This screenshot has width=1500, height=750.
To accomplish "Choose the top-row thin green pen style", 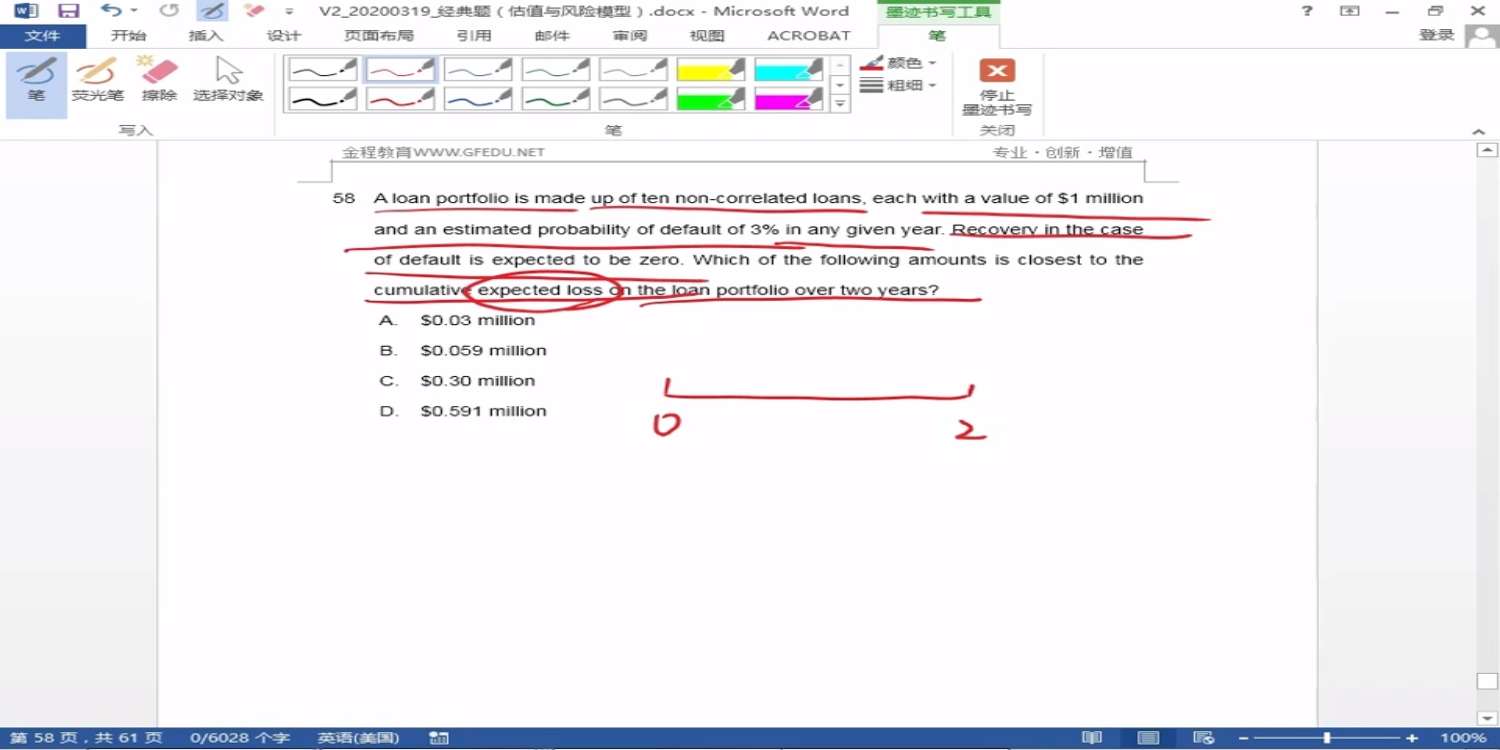I will click(x=556, y=69).
